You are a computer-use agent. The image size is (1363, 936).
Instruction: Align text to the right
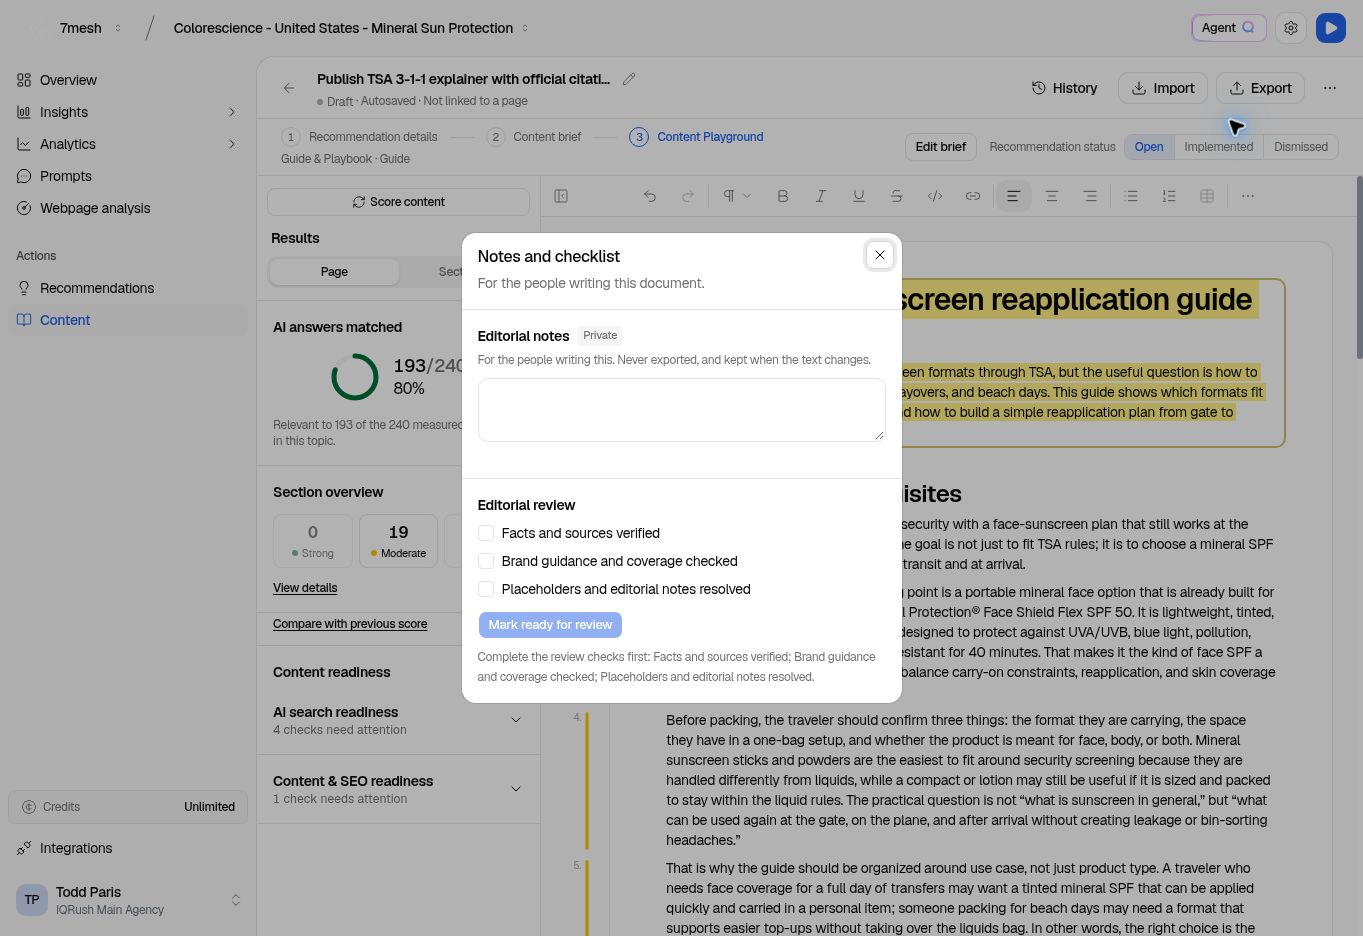pos(1090,196)
